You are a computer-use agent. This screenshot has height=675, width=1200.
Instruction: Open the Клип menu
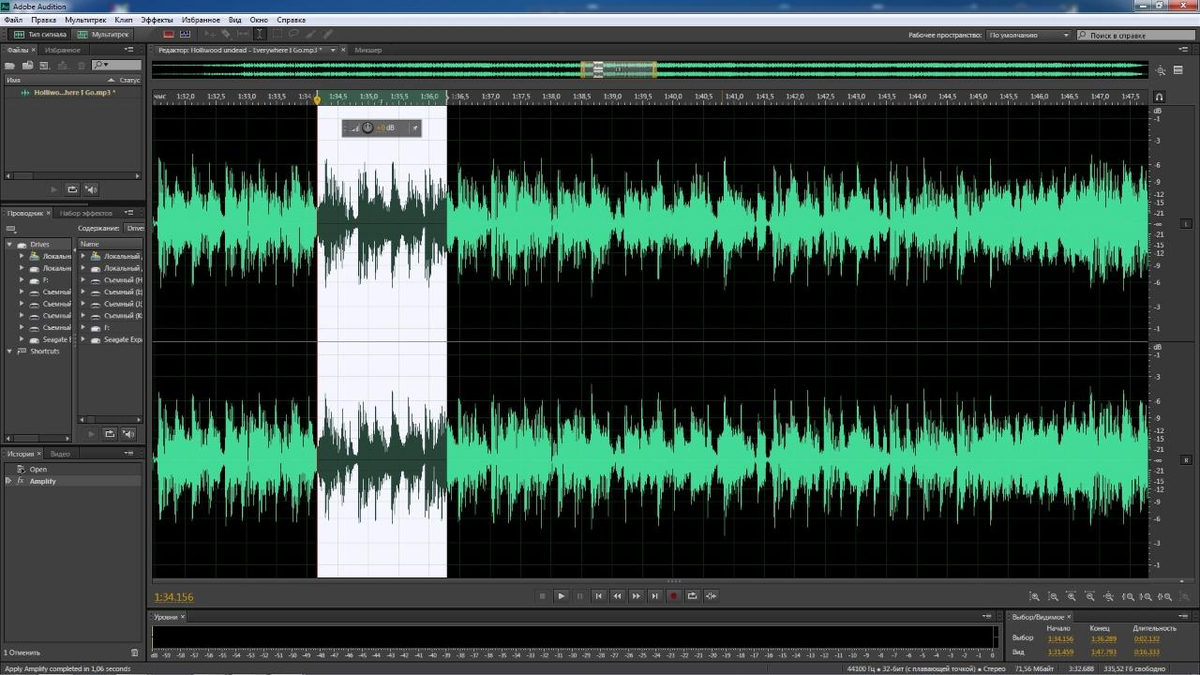coord(124,20)
